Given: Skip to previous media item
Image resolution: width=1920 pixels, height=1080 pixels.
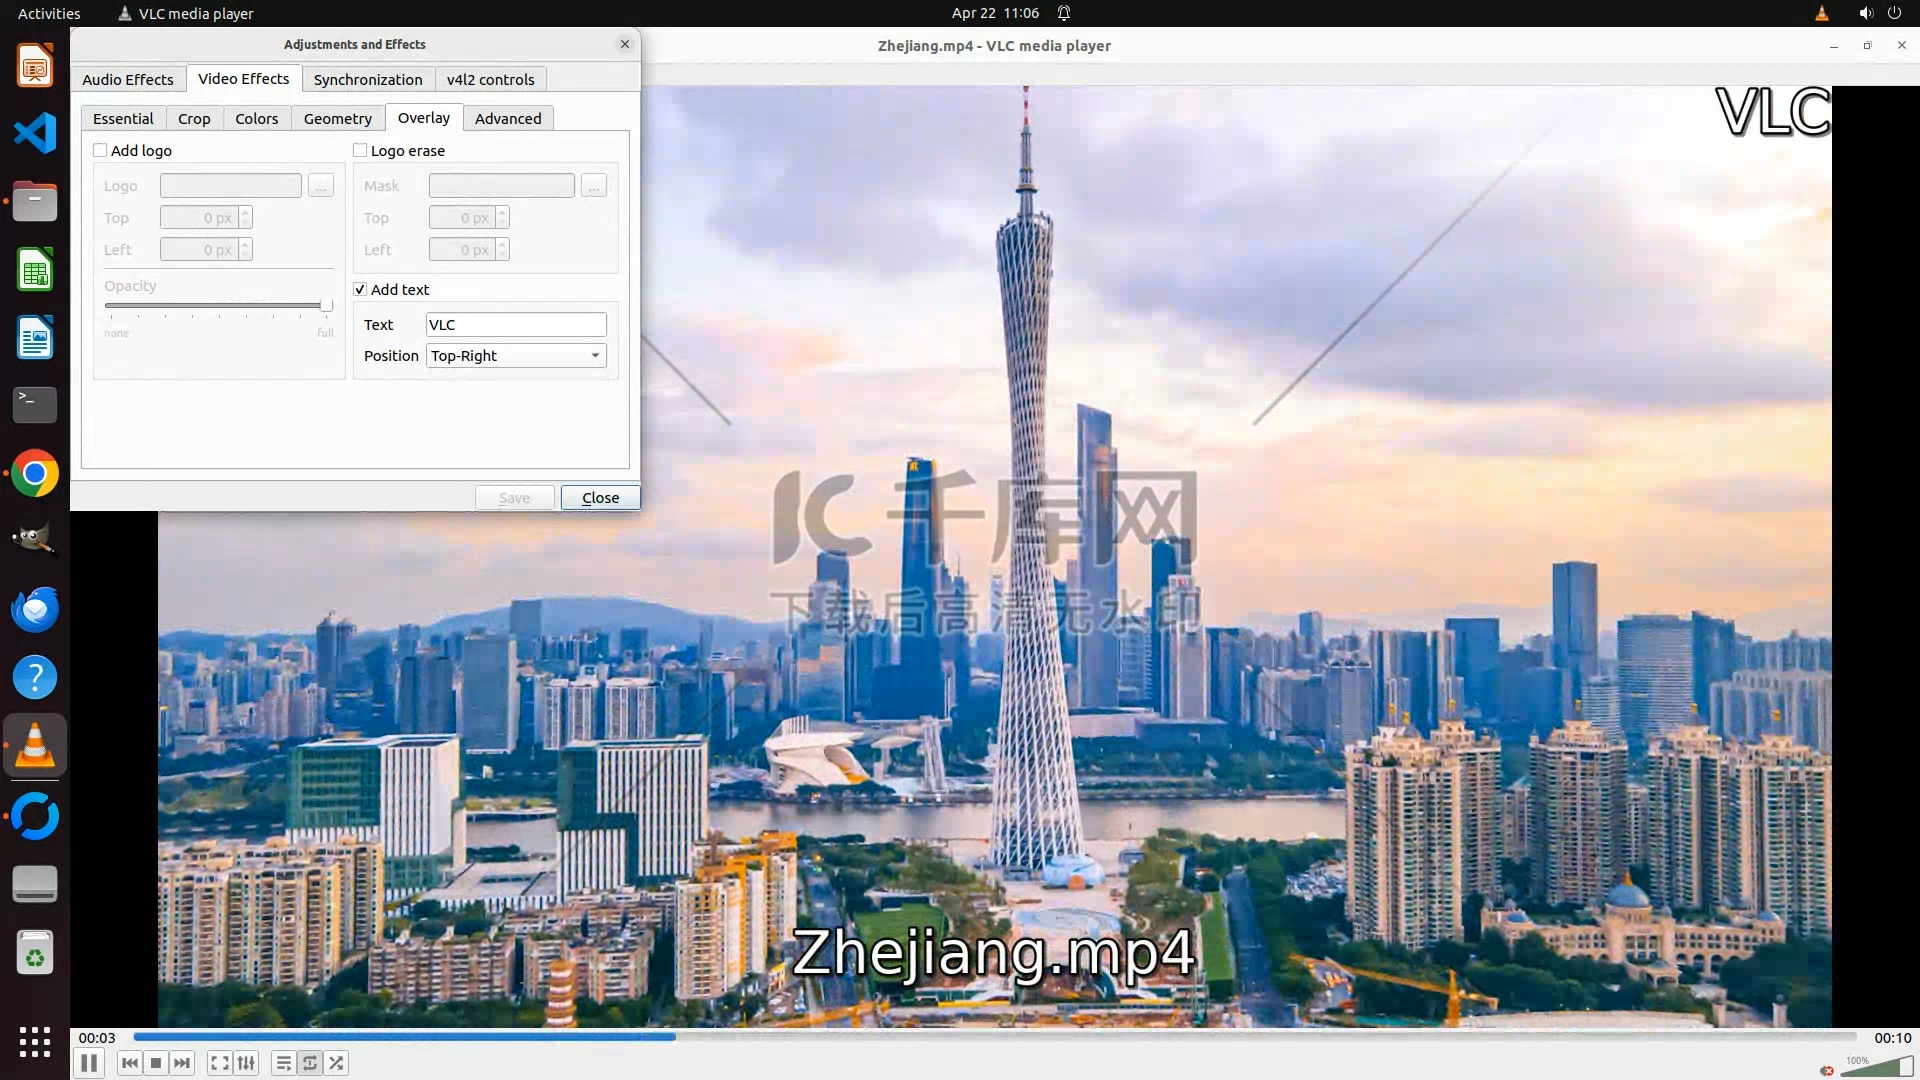Looking at the screenshot, I should 129,1063.
